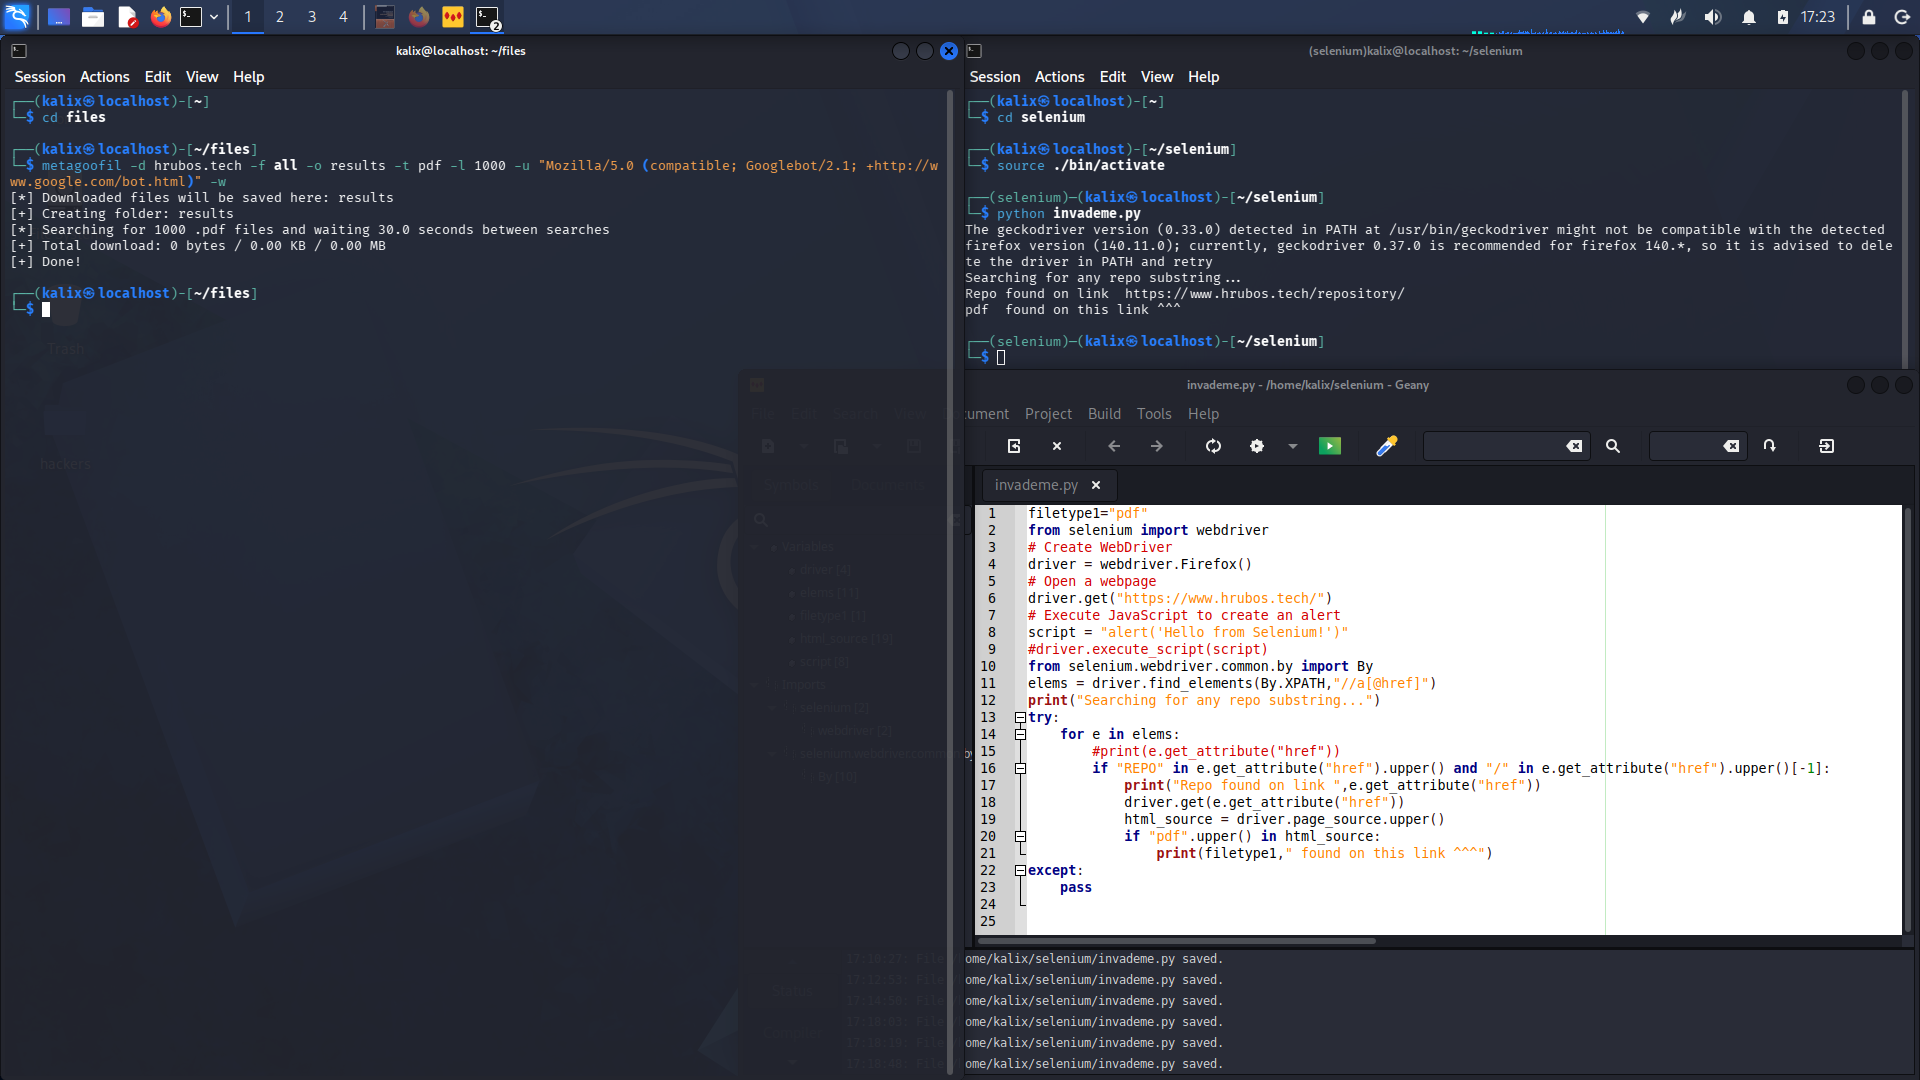The width and height of the screenshot is (1920, 1080).
Task: Open View menu in selenium terminal
Action: point(1157,77)
